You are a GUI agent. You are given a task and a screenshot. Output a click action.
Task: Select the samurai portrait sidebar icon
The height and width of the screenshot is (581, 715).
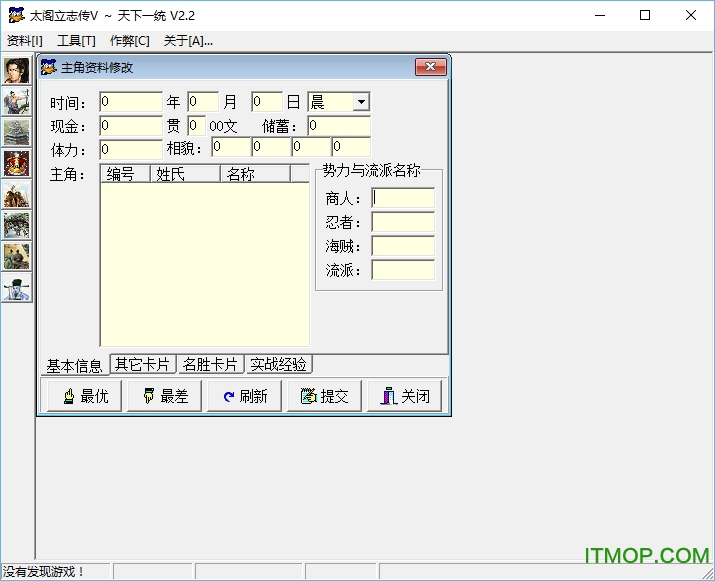coord(16,70)
